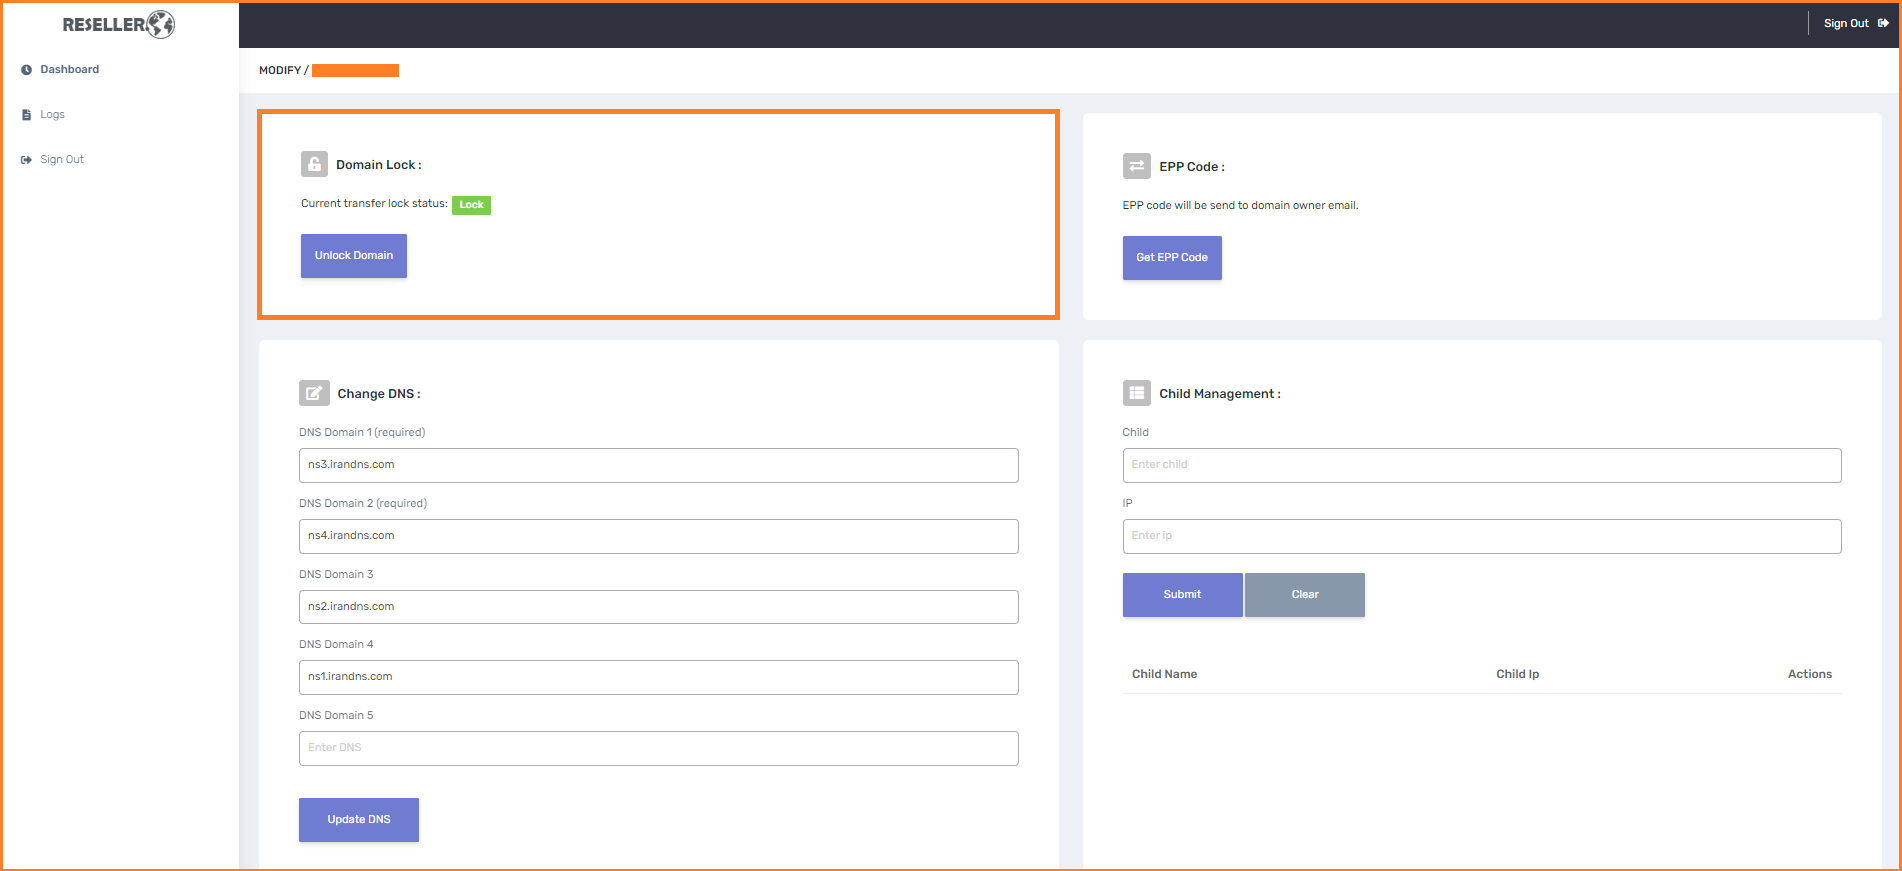Click the Update DNS button

click(358, 820)
